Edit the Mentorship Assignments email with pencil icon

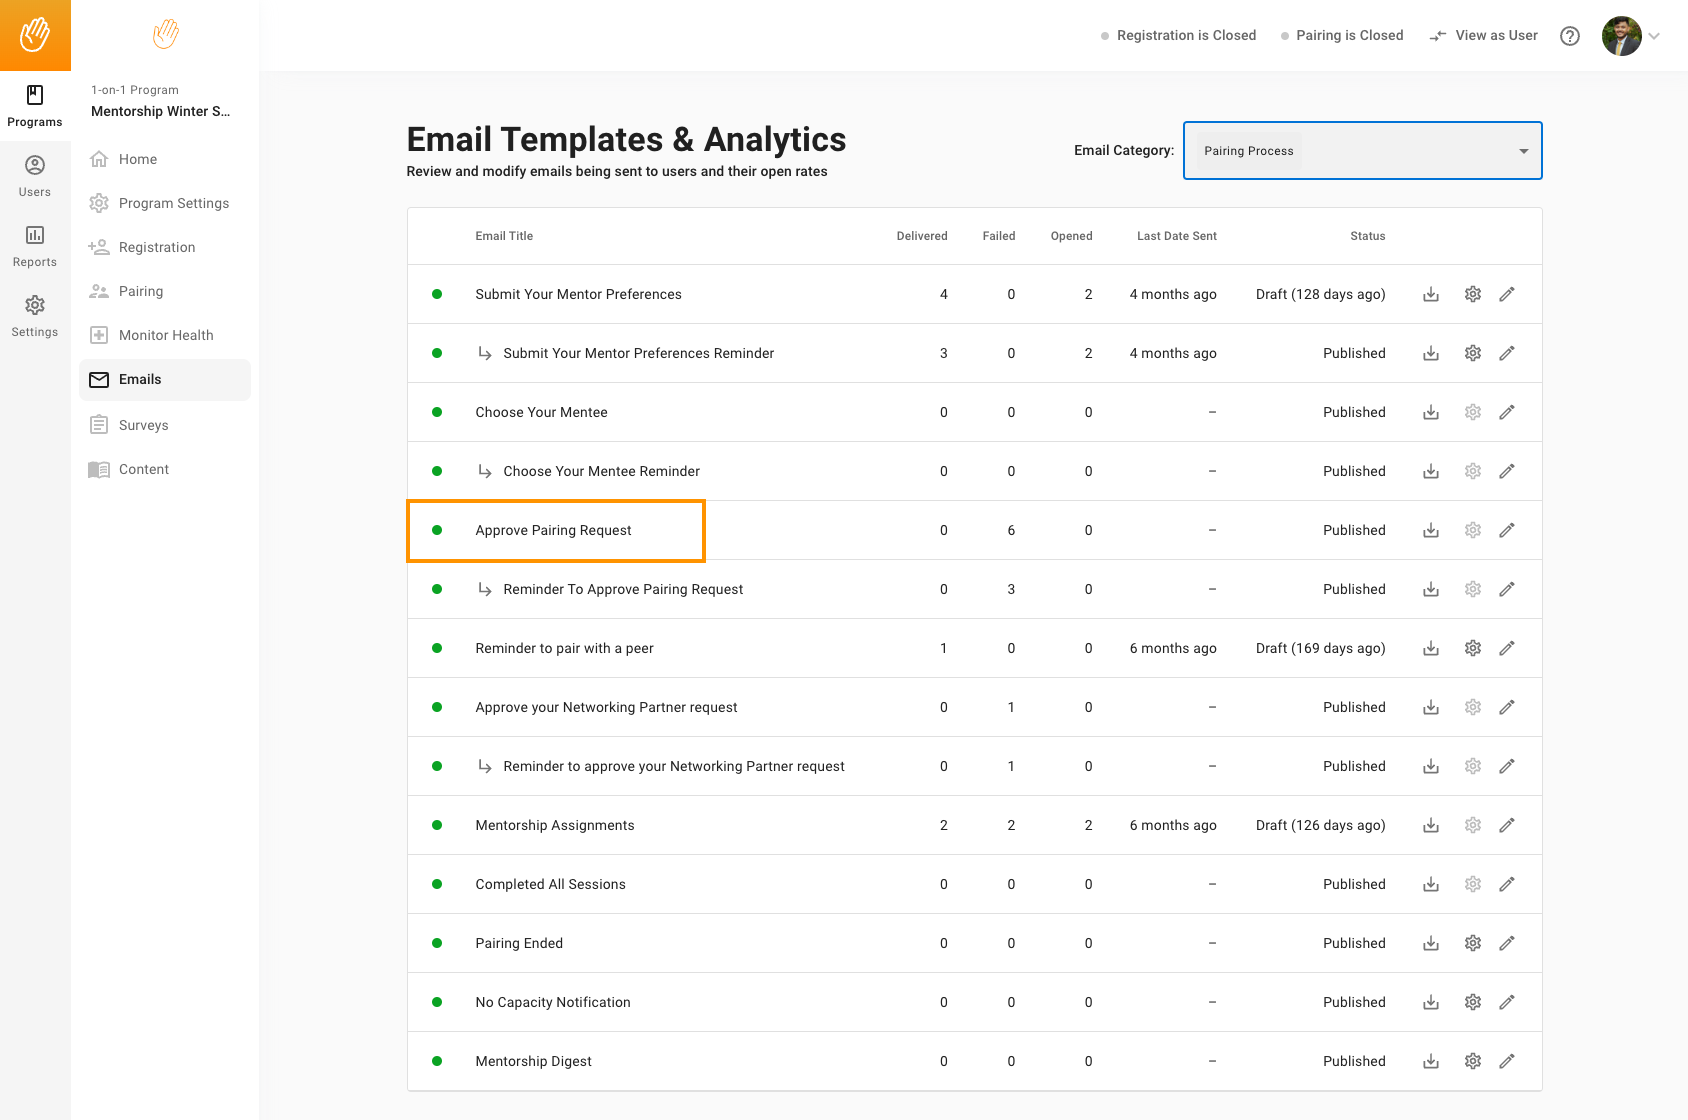click(1507, 825)
